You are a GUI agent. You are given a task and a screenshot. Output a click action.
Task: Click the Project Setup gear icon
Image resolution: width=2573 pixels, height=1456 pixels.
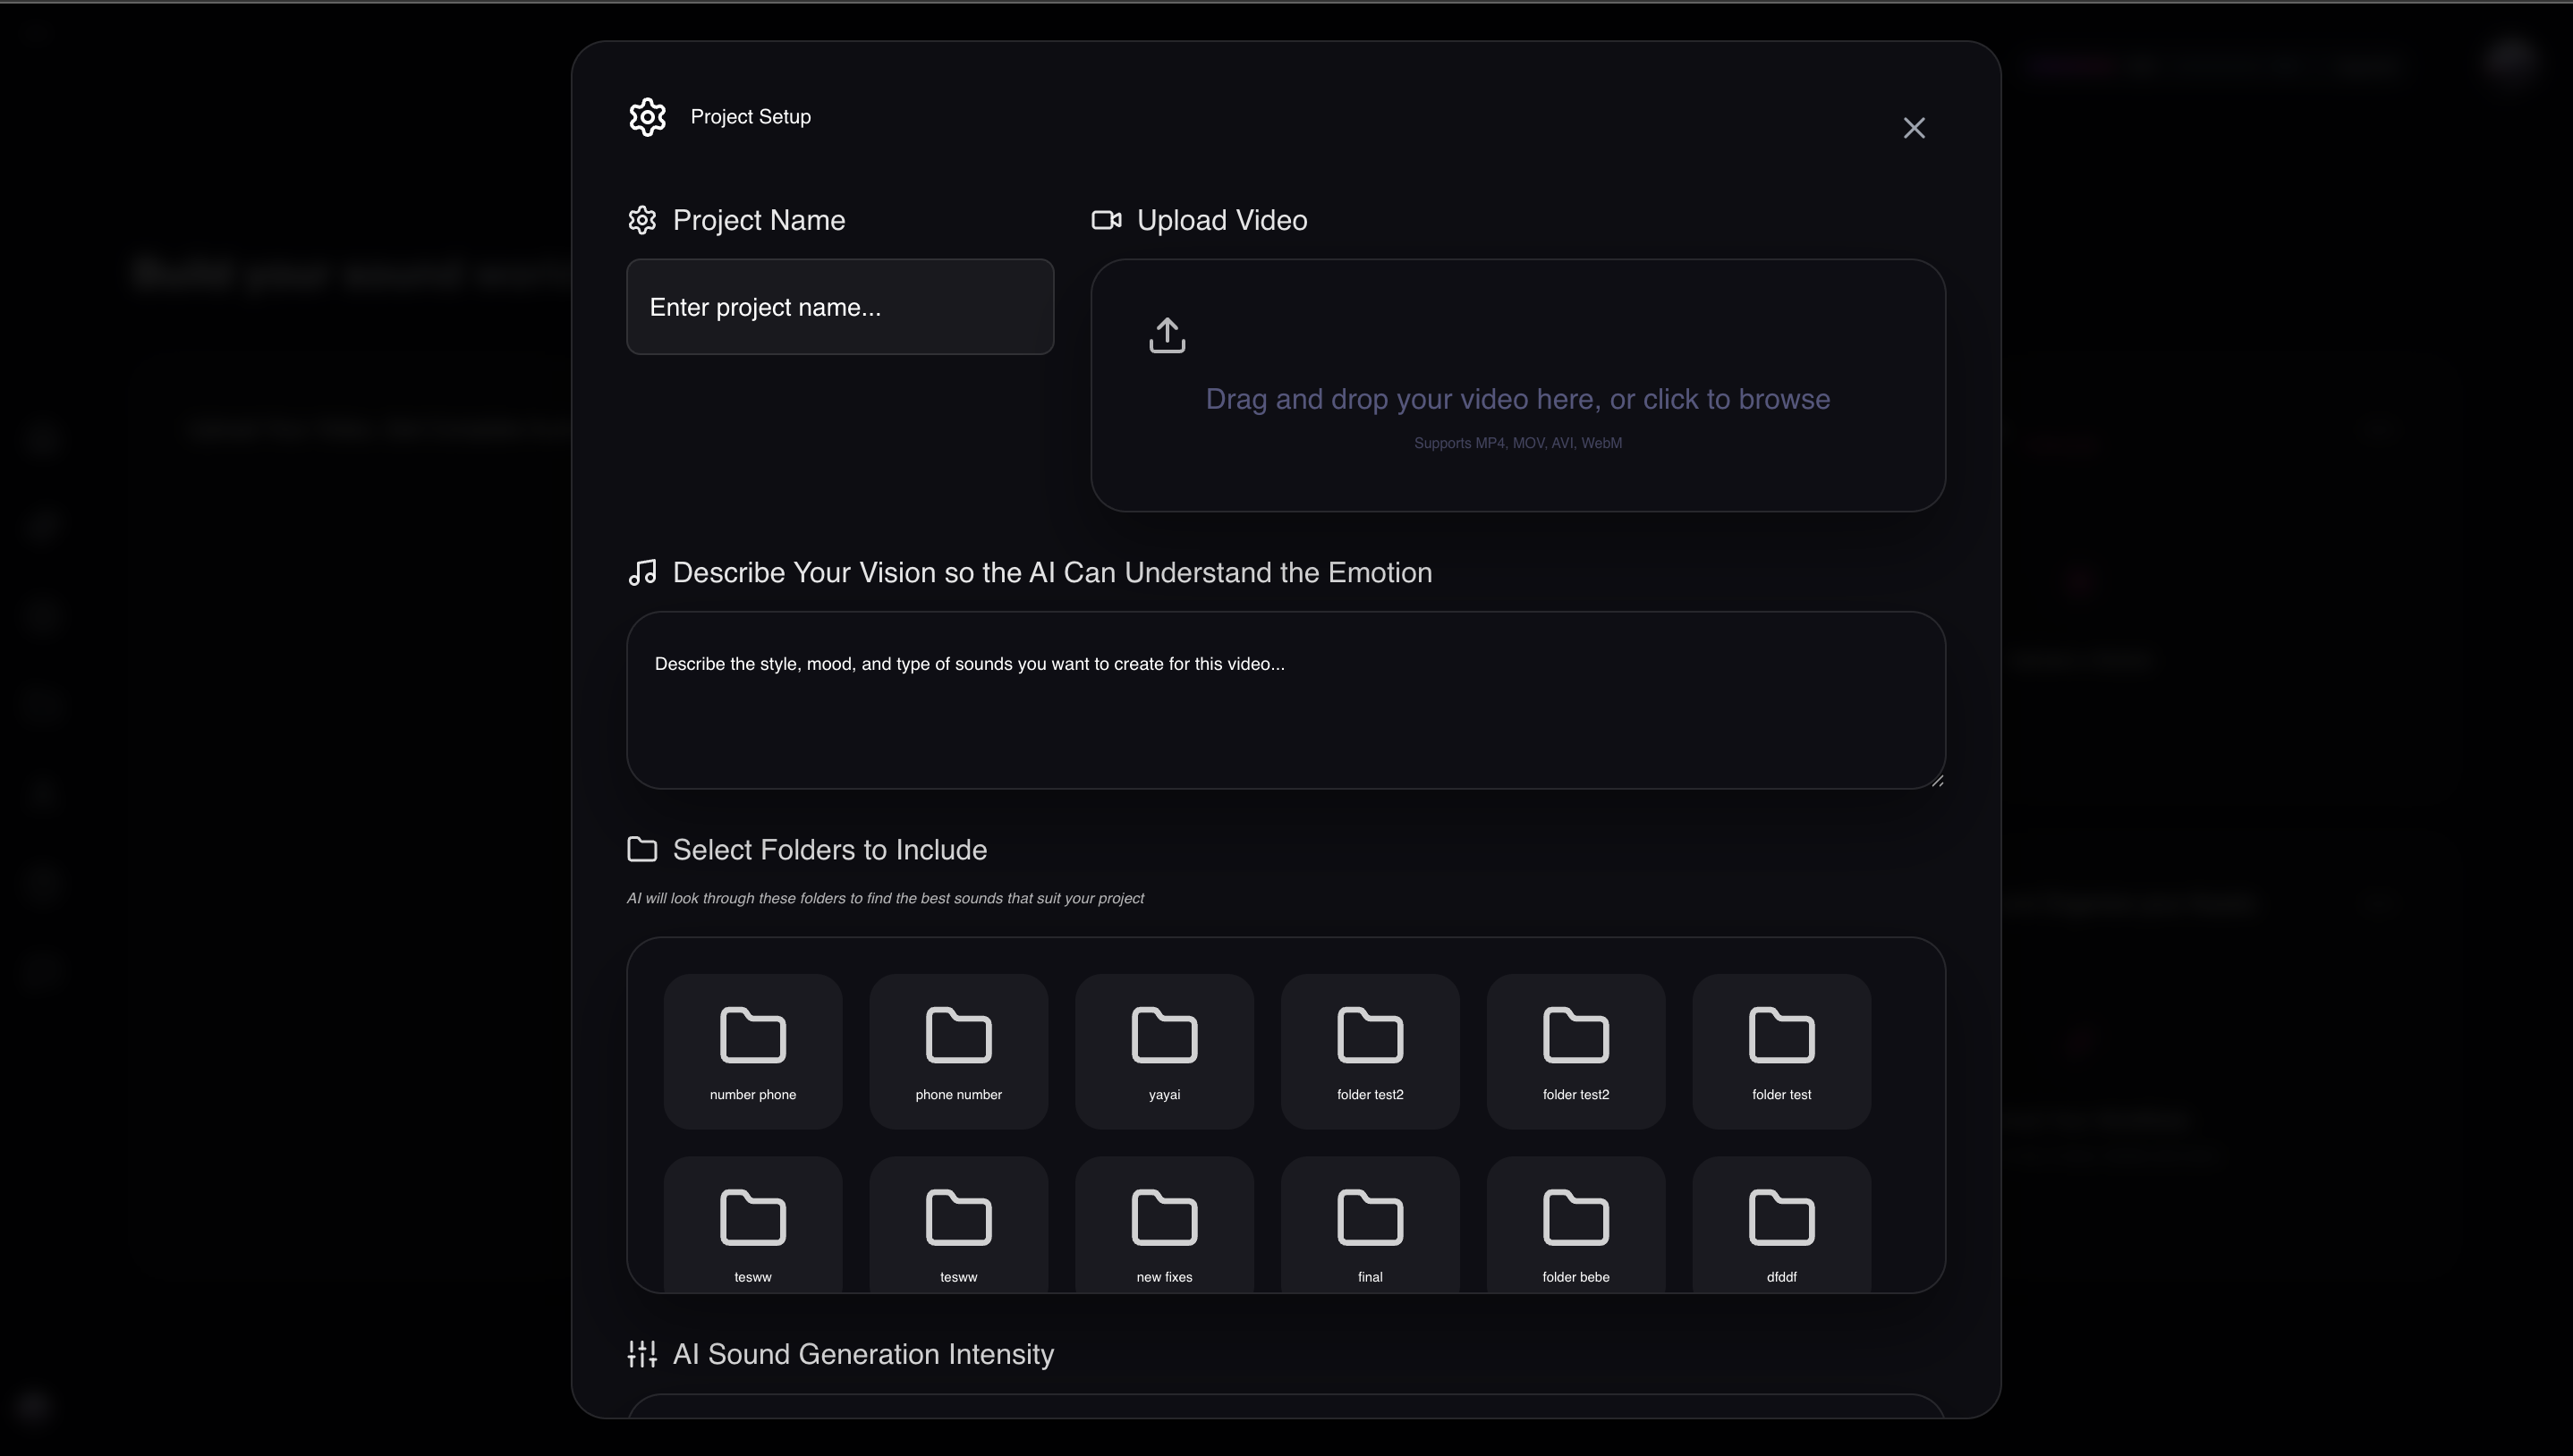tap(647, 117)
